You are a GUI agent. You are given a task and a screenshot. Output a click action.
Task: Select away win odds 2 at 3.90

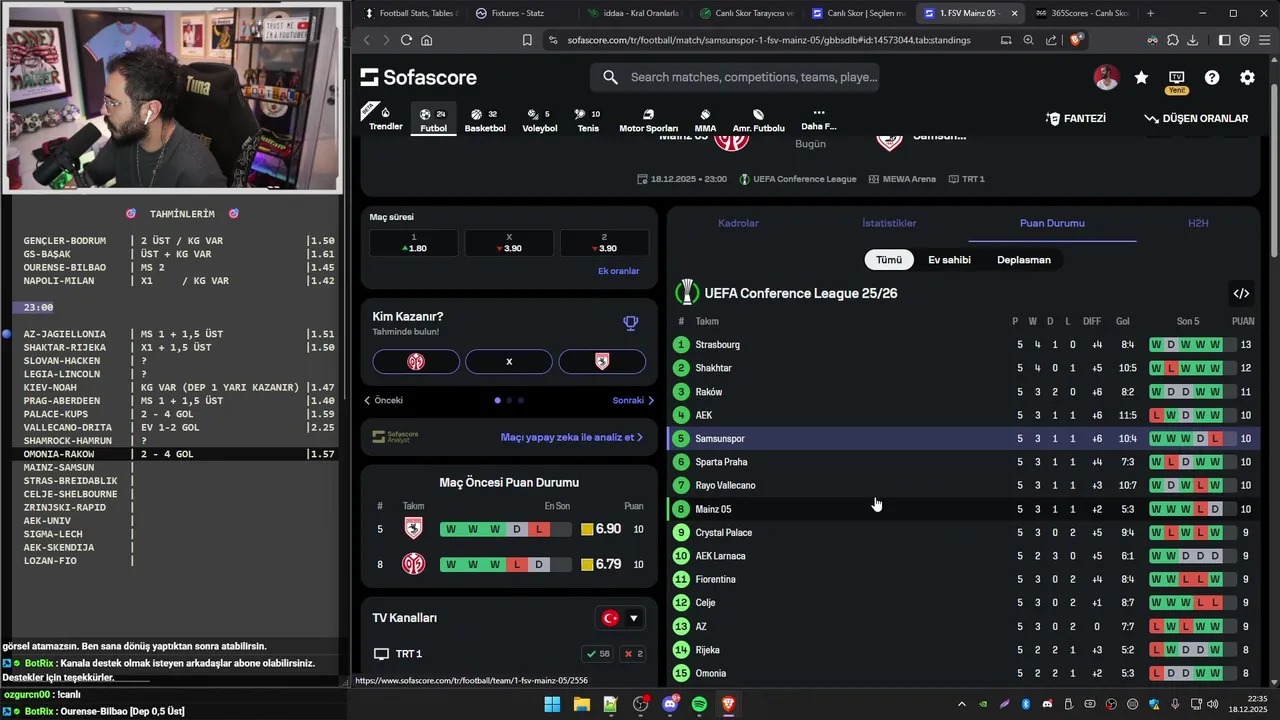pos(604,243)
